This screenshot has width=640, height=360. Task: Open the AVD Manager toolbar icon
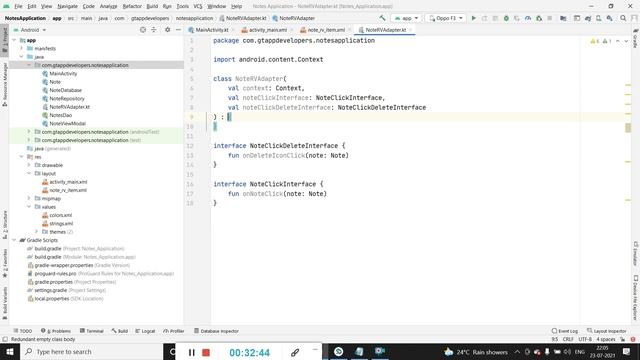(x=599, y=18)
